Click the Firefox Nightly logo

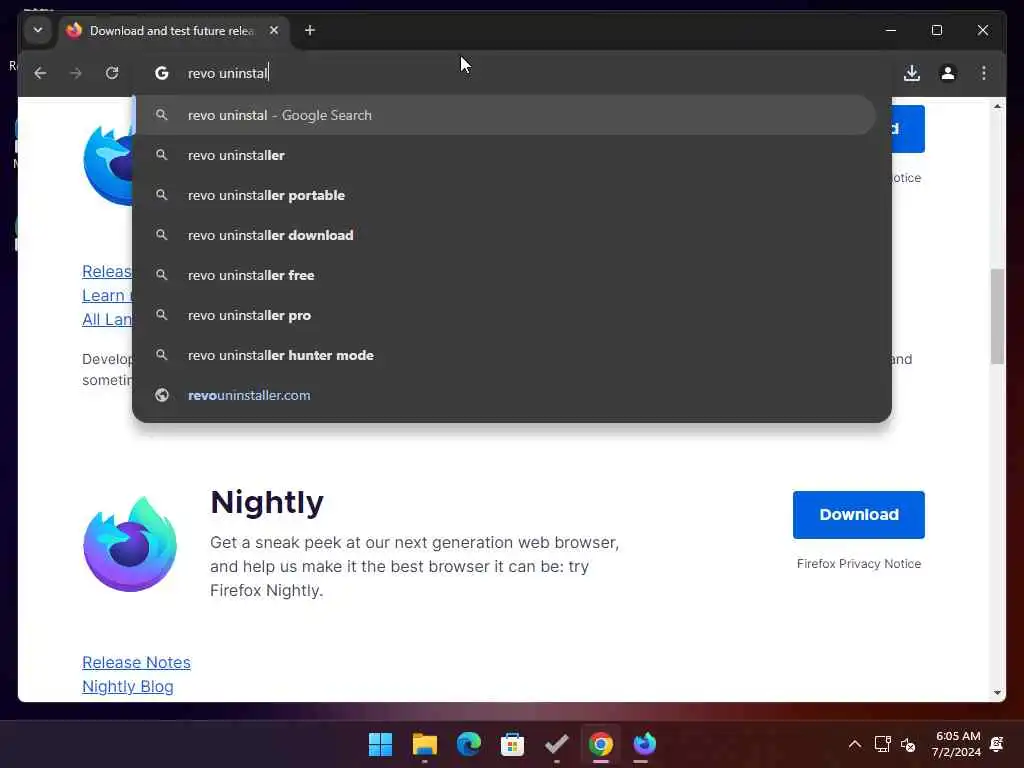130,545
